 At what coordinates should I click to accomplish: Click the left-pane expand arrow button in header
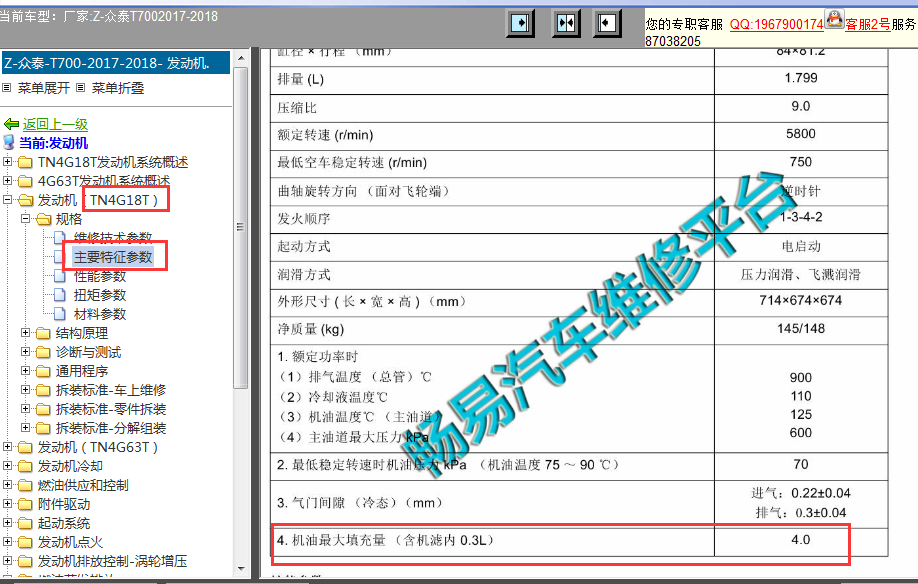coord(520,23)
